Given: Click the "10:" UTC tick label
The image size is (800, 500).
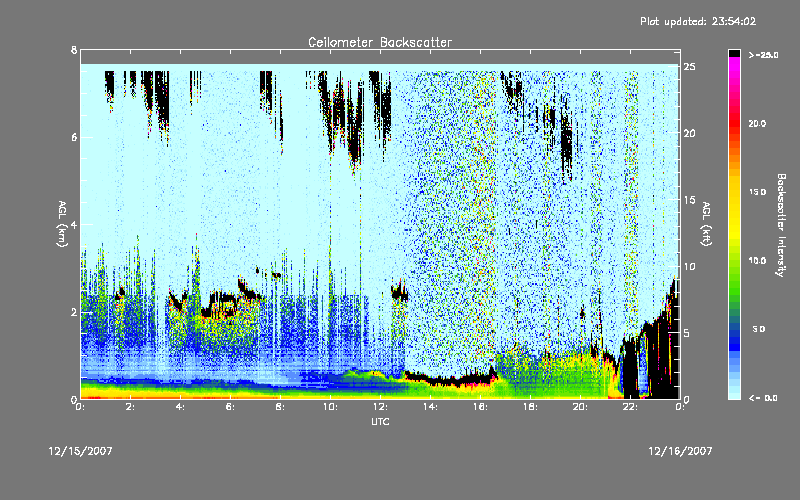Looking at the screenshot, I should click(x=330, y=407).
